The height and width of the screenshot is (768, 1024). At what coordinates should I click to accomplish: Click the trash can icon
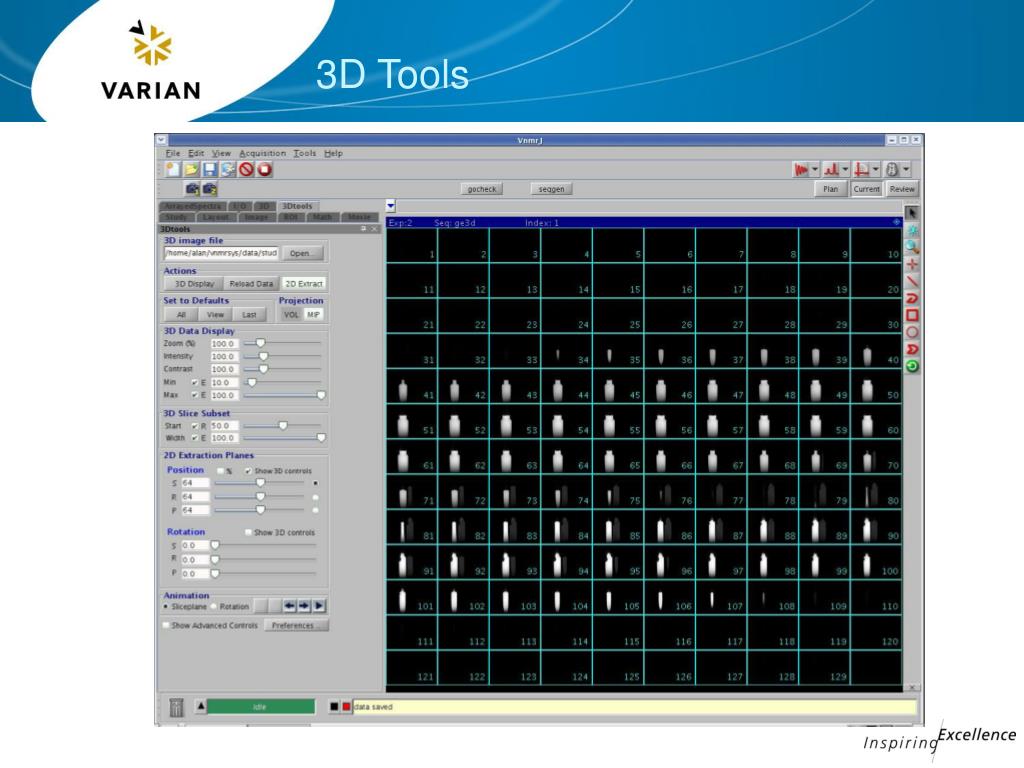(176, 707)
